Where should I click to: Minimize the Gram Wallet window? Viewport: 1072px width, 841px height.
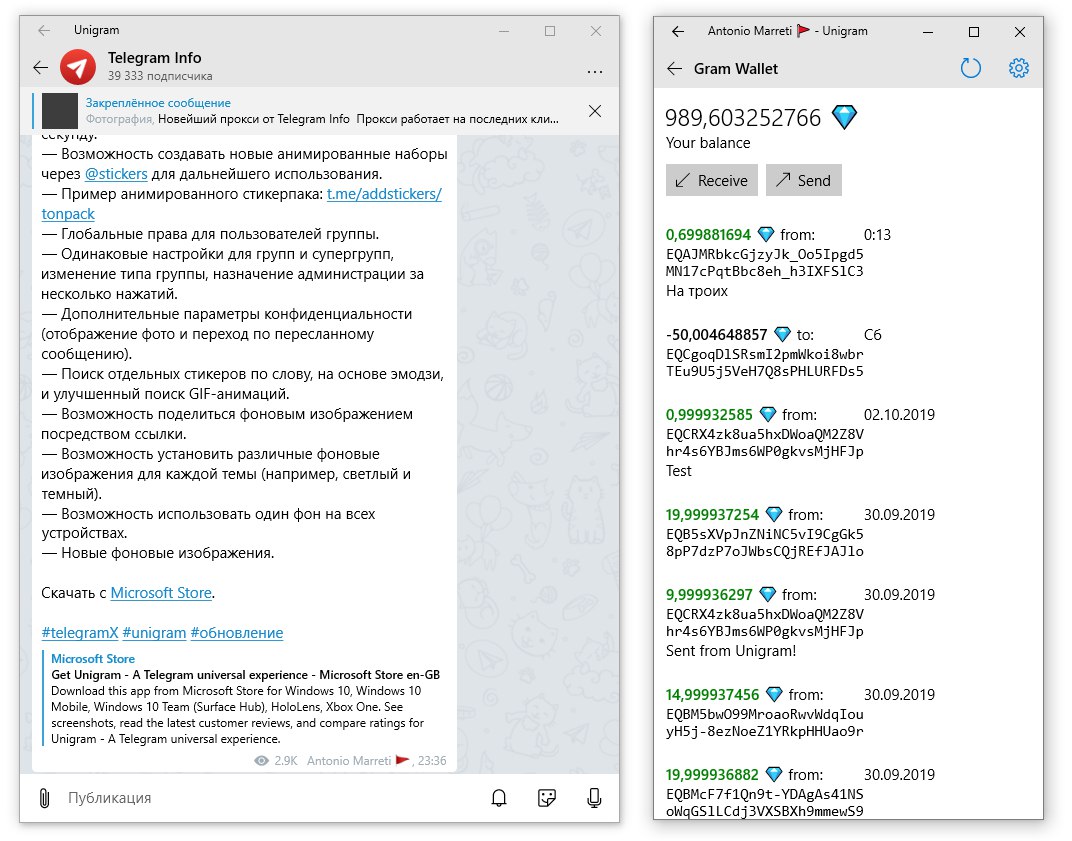click(x=928, y=31)
